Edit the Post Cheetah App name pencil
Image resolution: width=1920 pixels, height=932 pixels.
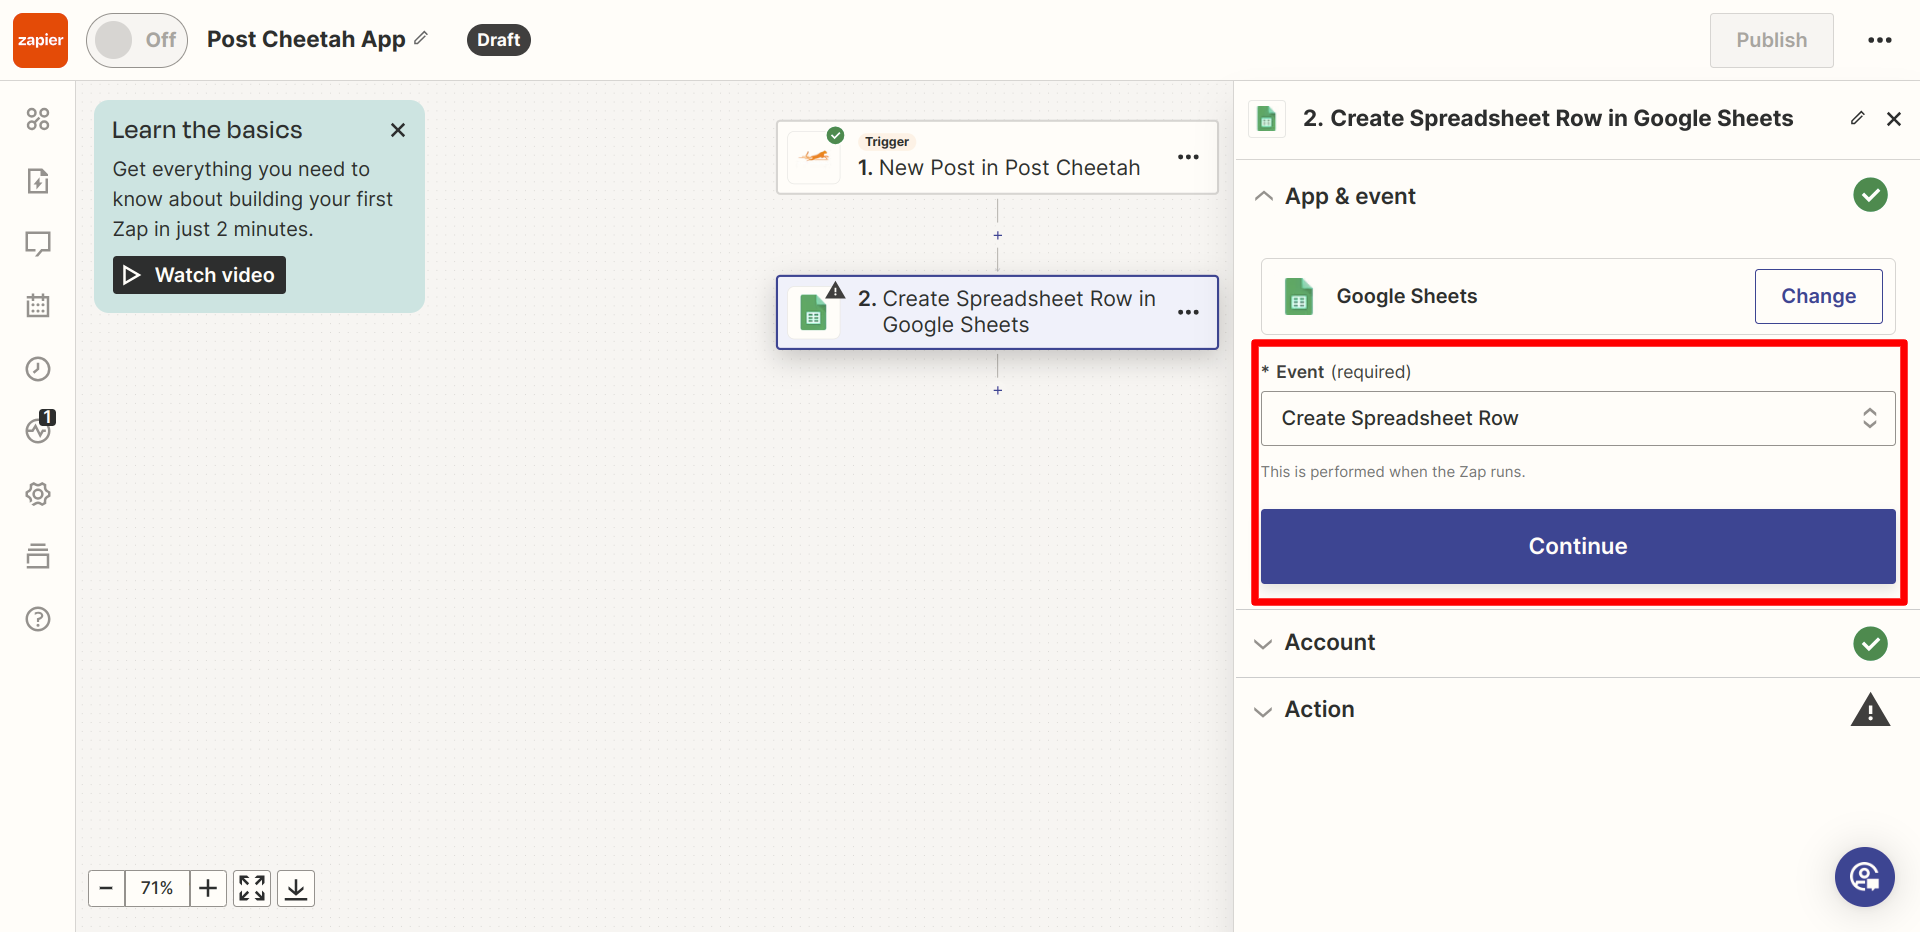tap(421, 38)
